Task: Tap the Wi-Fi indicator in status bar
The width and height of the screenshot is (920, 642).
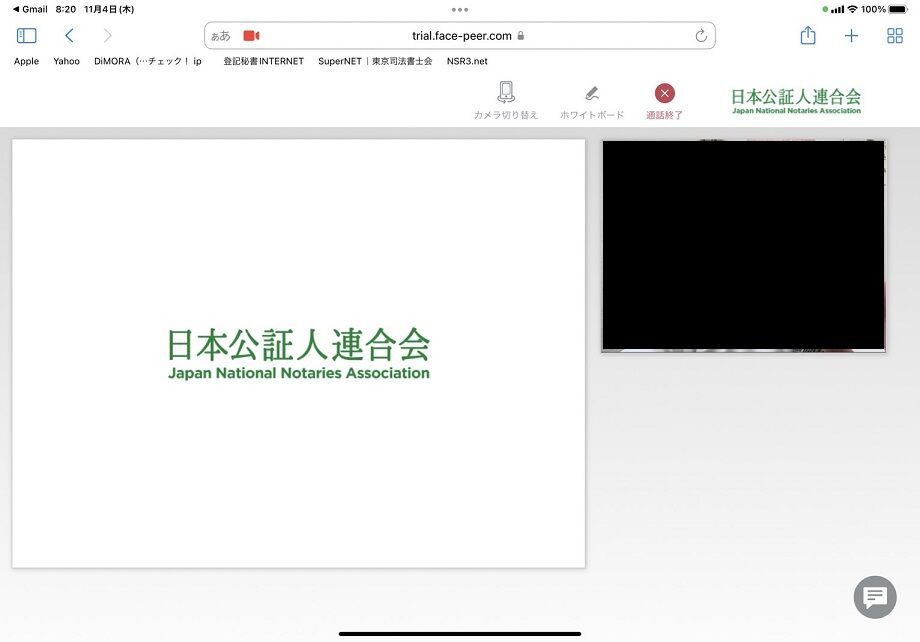Action: (x=853, y=9)
